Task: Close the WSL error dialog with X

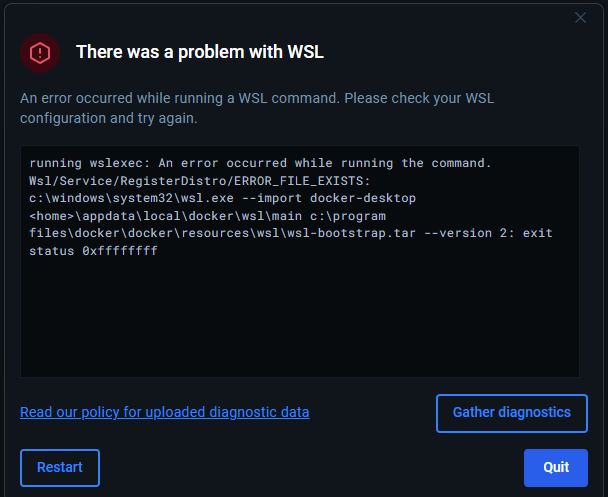Action: click(x=580, y=17)
